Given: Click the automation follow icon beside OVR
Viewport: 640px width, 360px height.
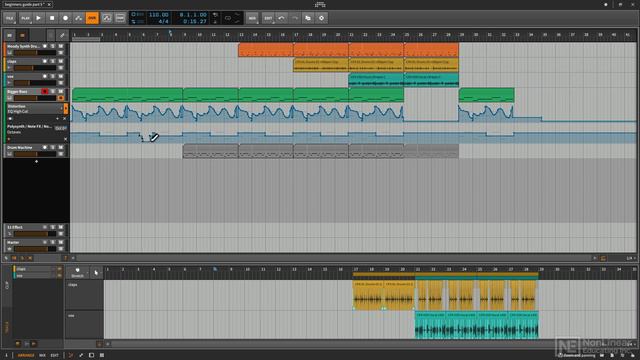Looking at the screenshot, I should pos(107,18).
